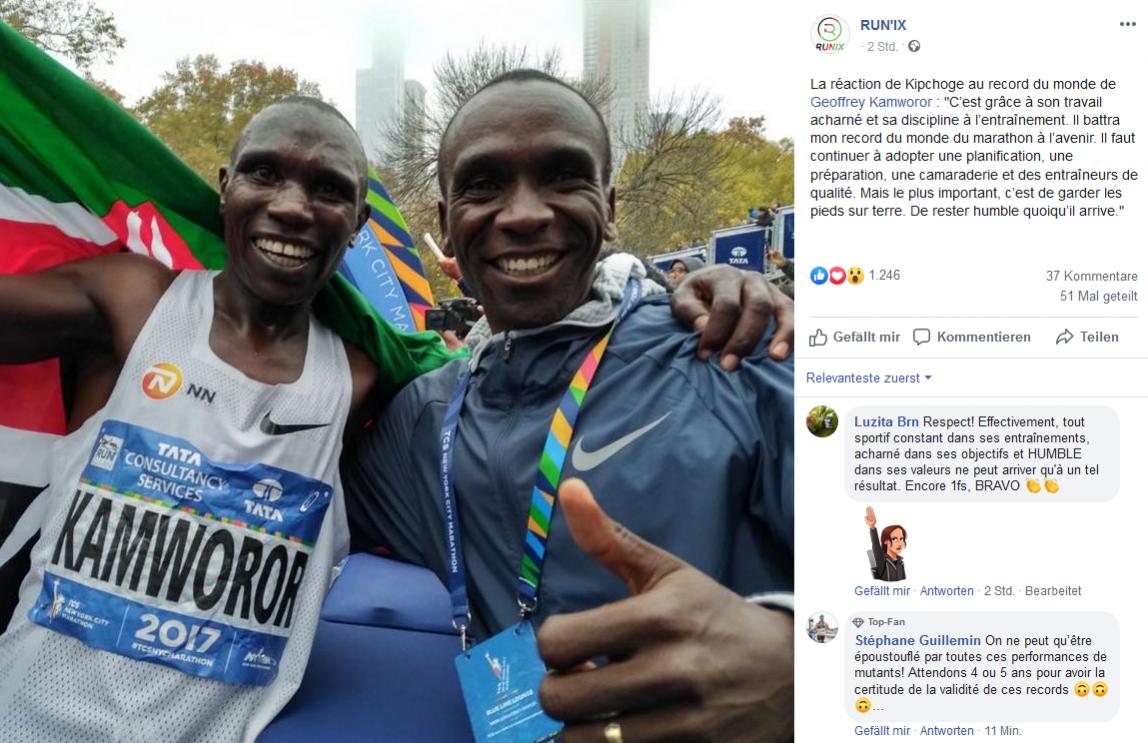
Task: Click the wow face reaction icon
Action: (855, 275)
